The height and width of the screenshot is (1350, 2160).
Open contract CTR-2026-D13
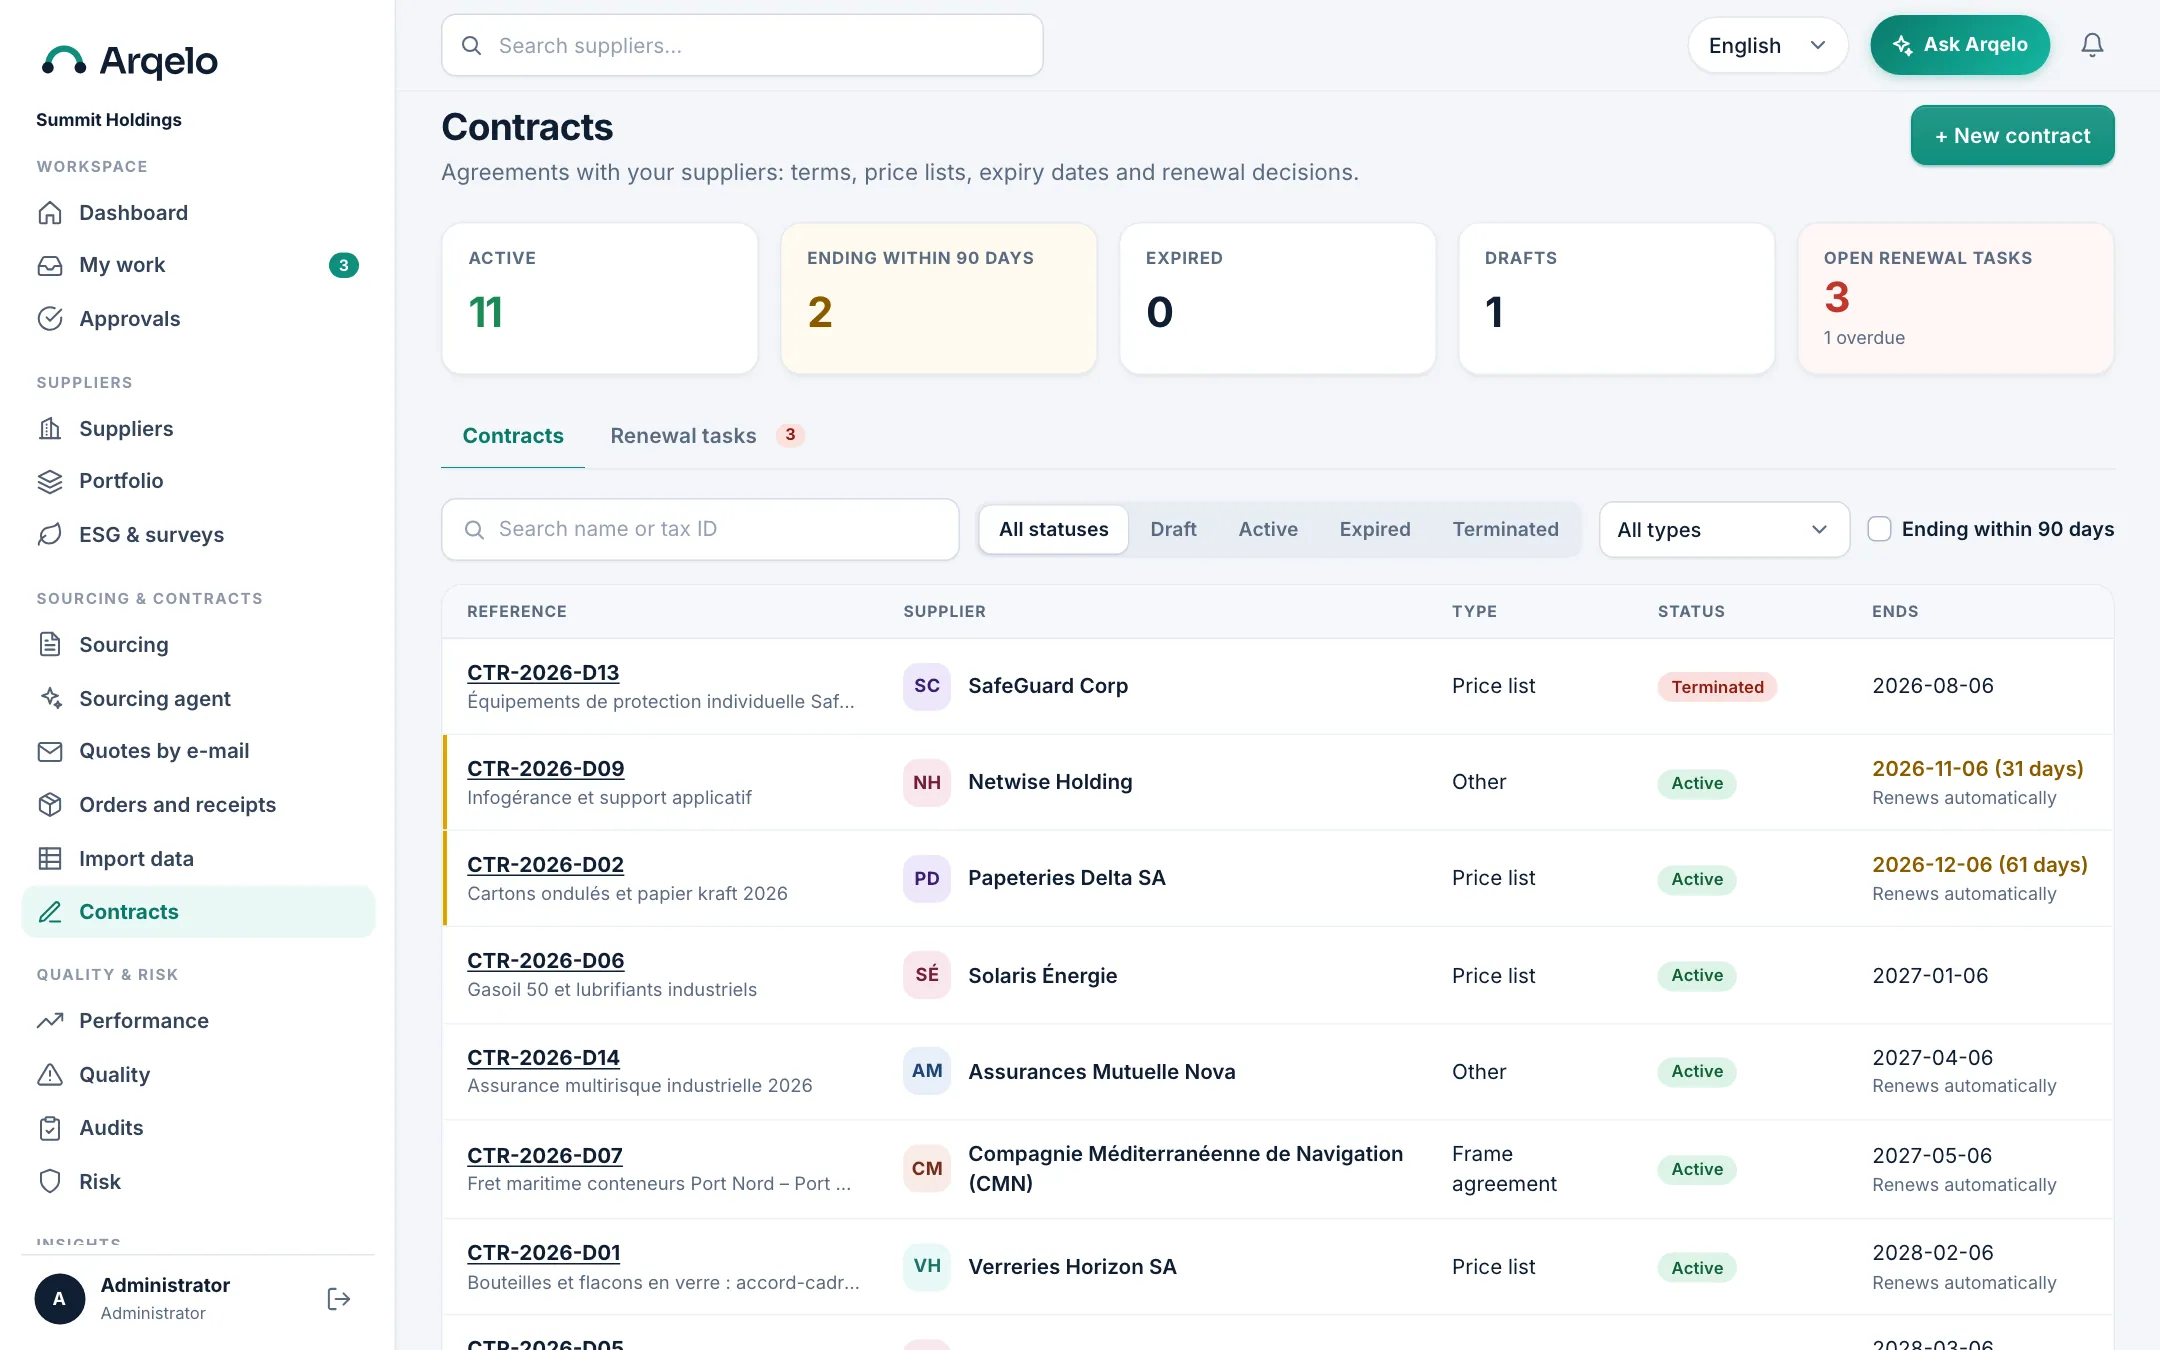coord(543,672)
